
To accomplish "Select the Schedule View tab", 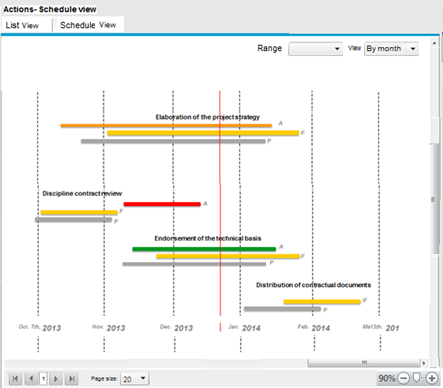I will [88, 25].
